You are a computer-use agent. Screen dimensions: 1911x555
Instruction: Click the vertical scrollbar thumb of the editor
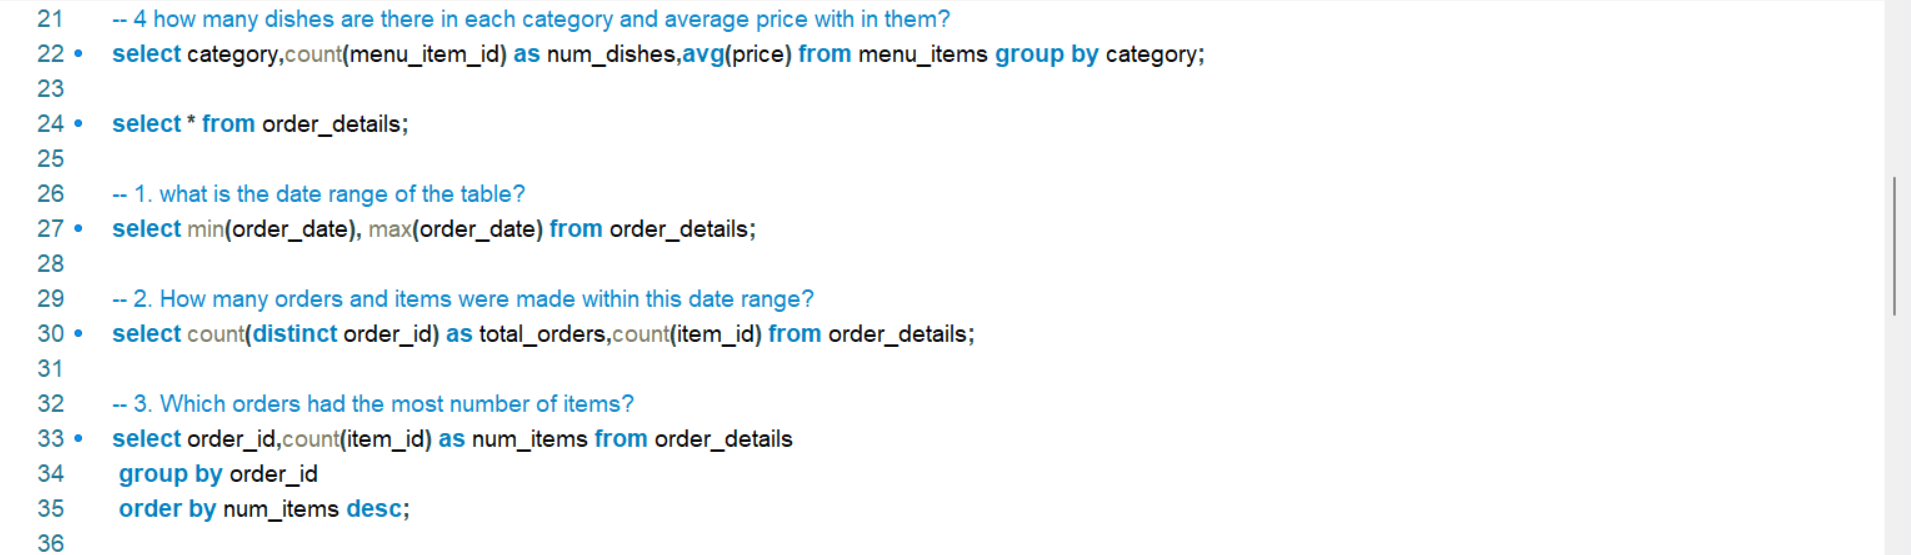1894,246
